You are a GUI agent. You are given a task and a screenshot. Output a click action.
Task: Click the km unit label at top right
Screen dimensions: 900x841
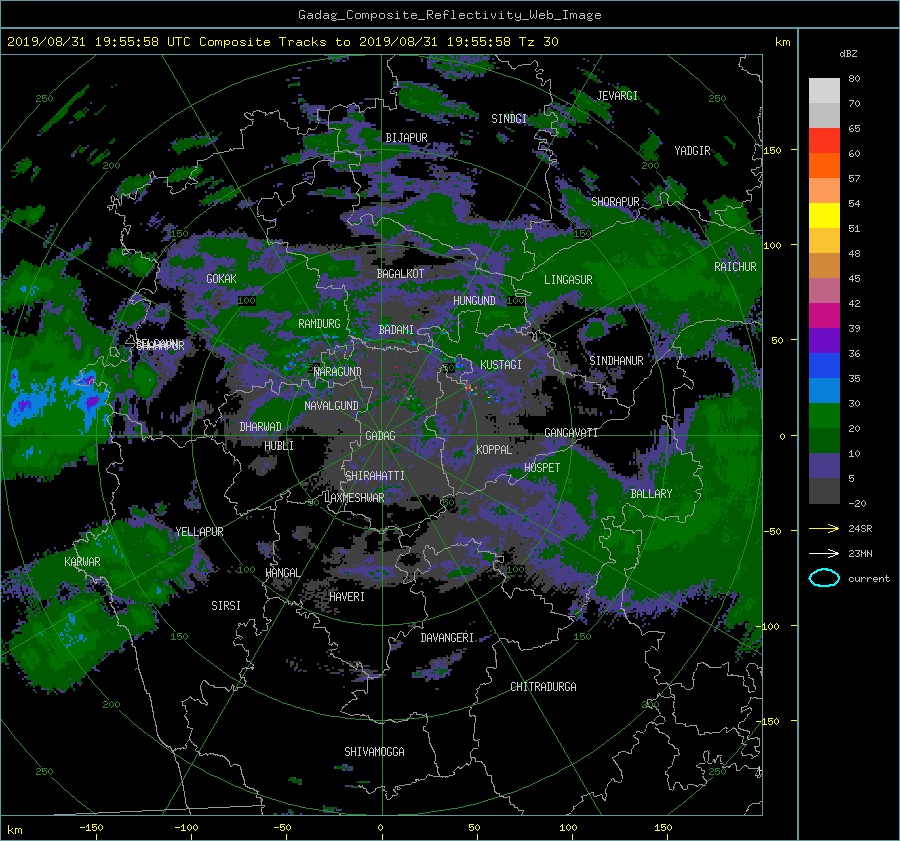click(x=782, y=42)
